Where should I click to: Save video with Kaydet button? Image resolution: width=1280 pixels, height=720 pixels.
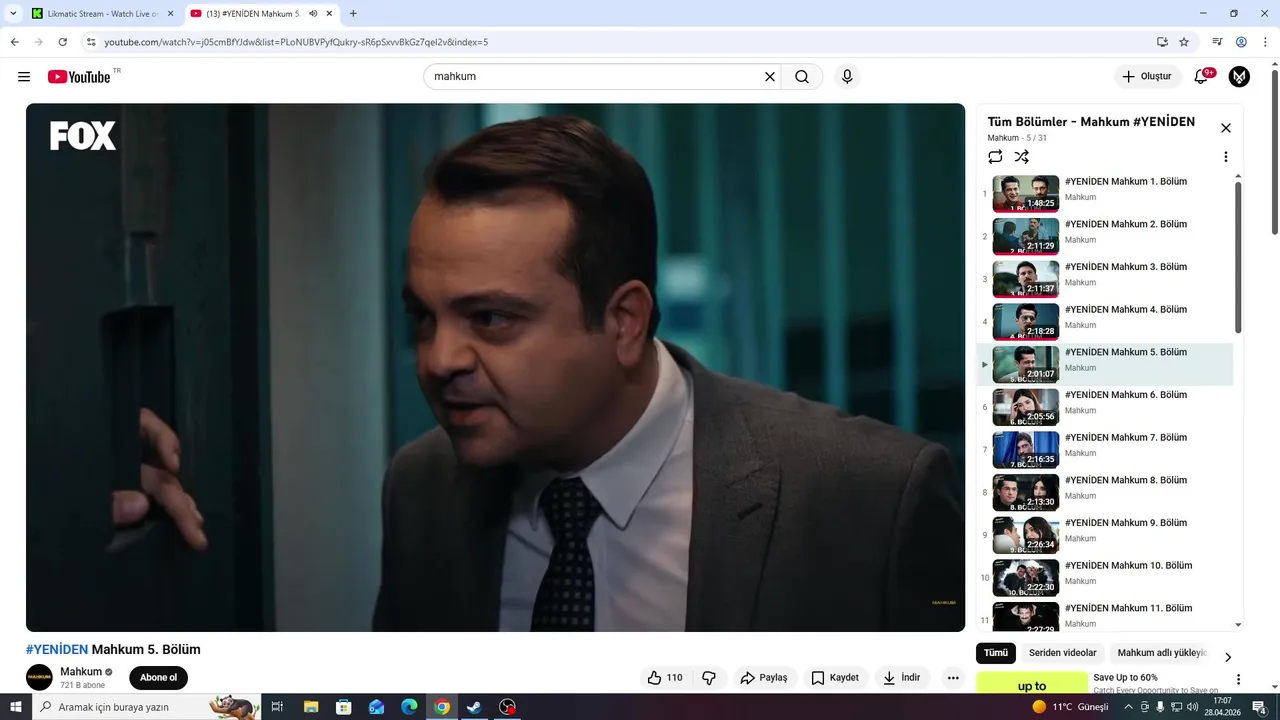[835, 678]
